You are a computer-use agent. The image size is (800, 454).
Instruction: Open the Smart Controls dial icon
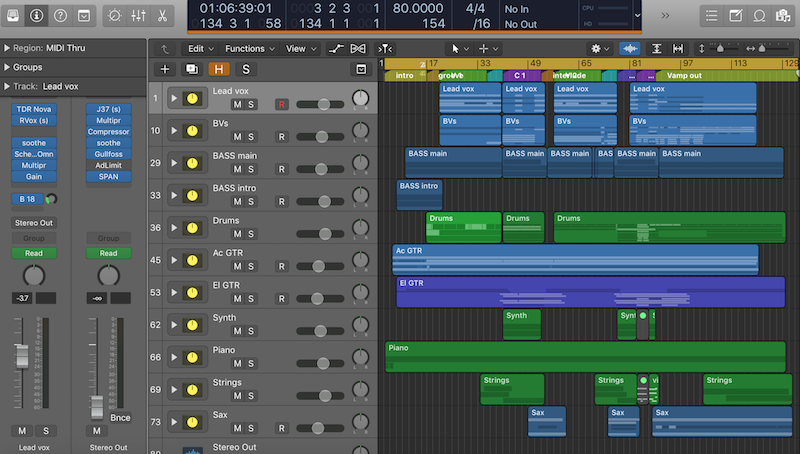(113, 16)
